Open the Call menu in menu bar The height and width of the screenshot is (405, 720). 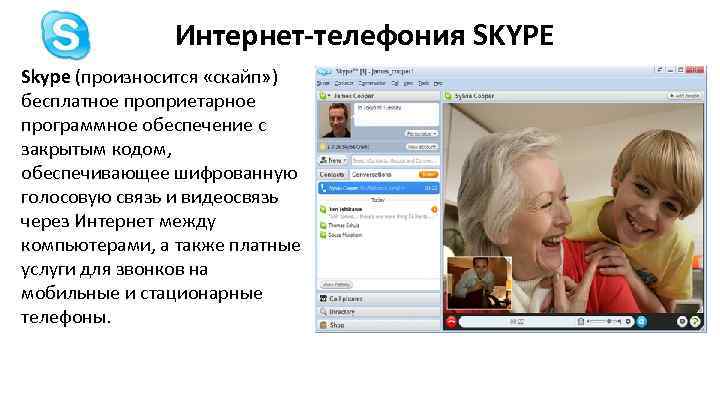point(395,84)
